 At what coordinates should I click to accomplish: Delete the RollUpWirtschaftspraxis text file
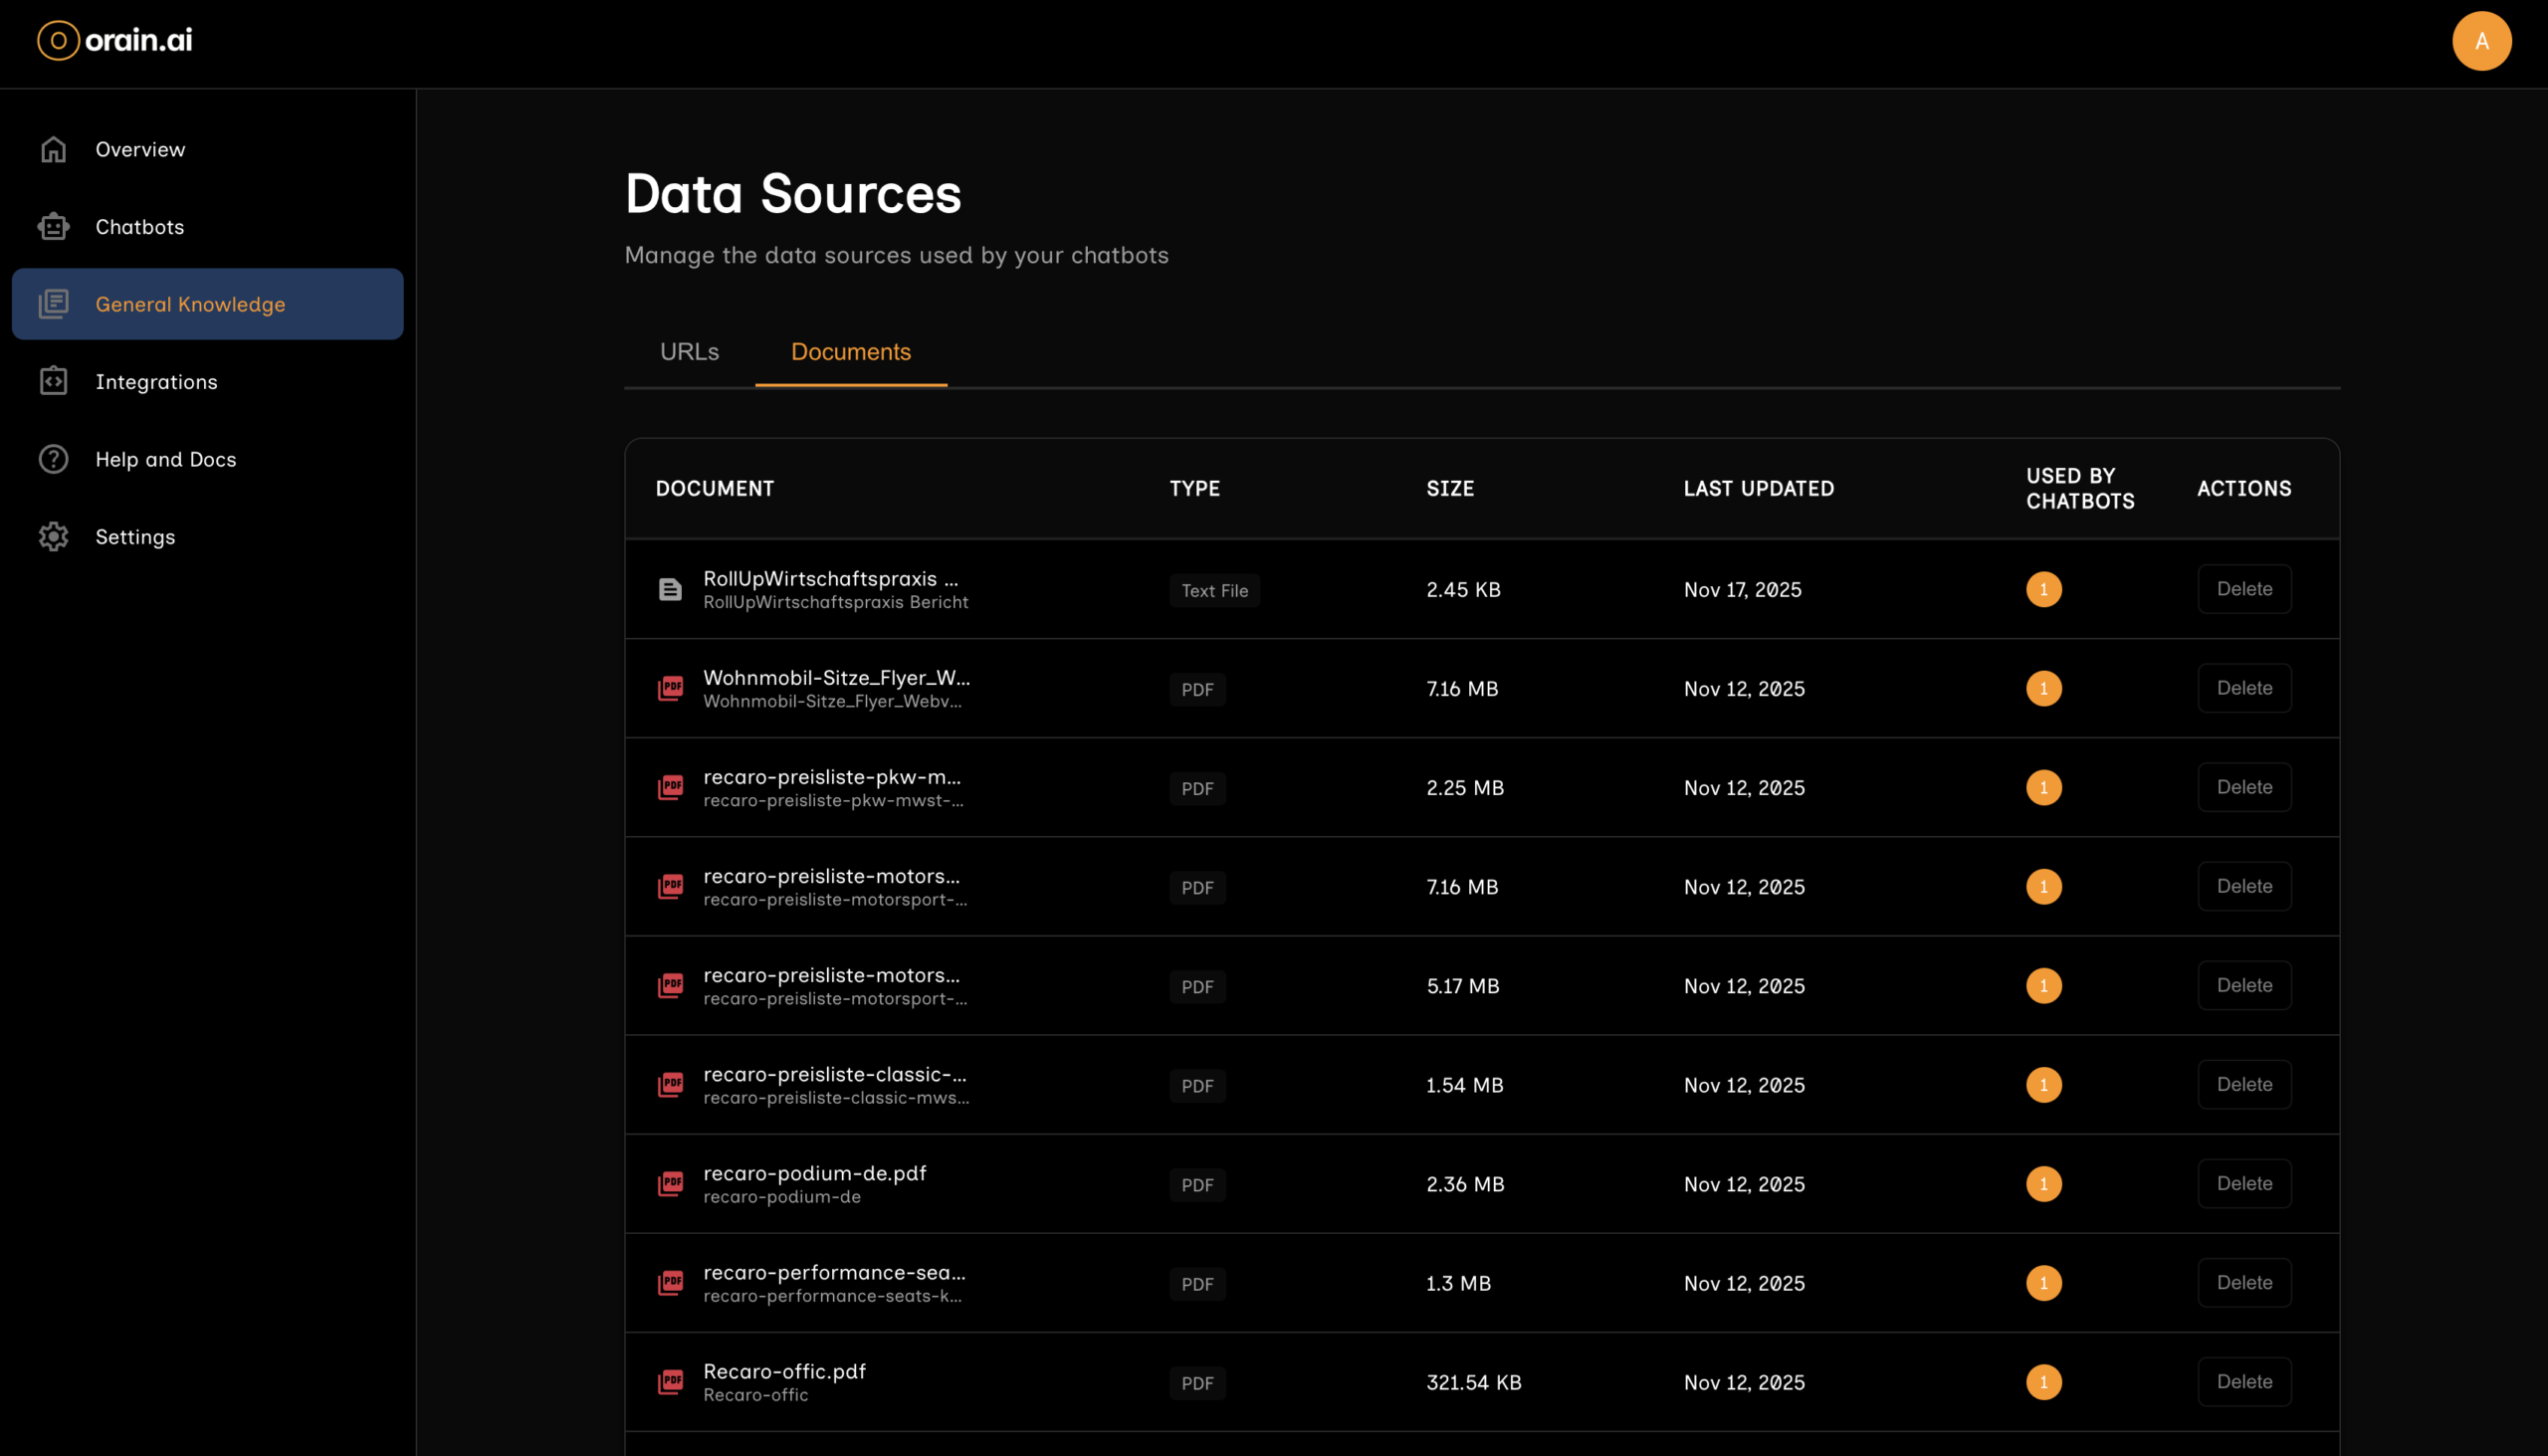(2243, 589)
